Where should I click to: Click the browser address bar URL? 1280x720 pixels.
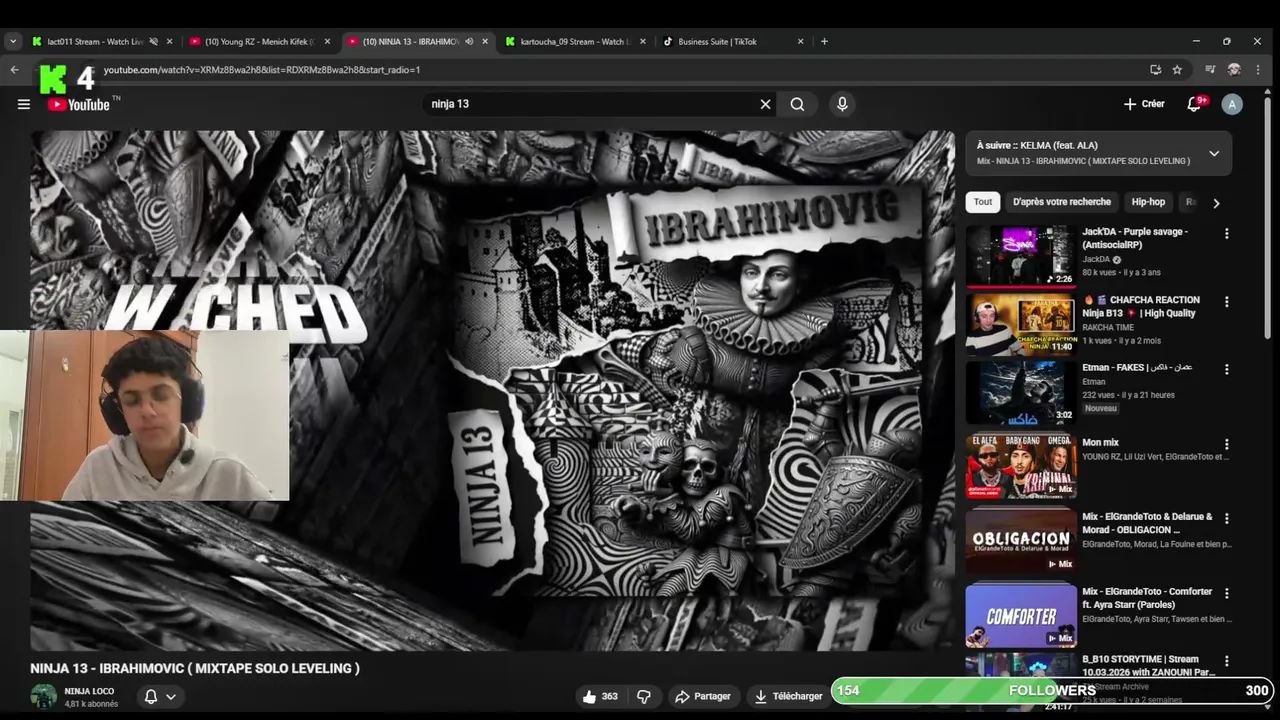tap(262, 70)
